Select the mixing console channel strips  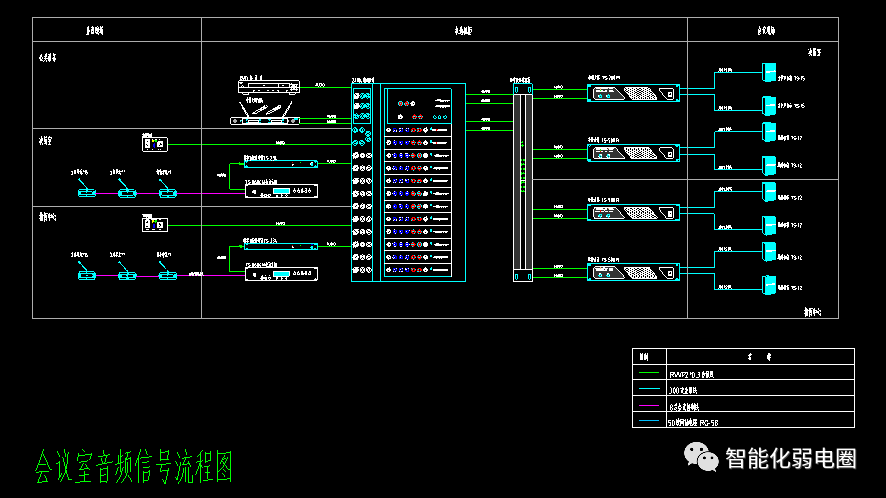coord(418,201)
